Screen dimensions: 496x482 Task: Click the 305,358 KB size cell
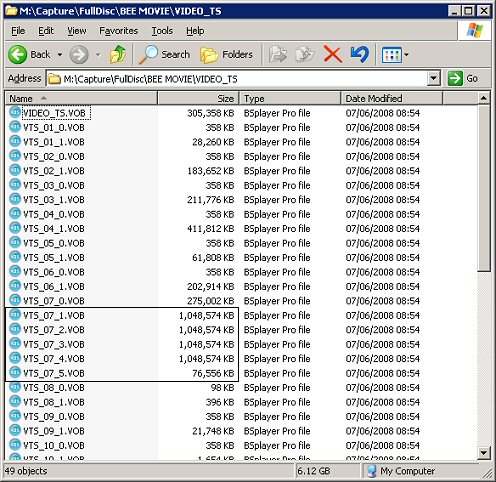[211, 113]
